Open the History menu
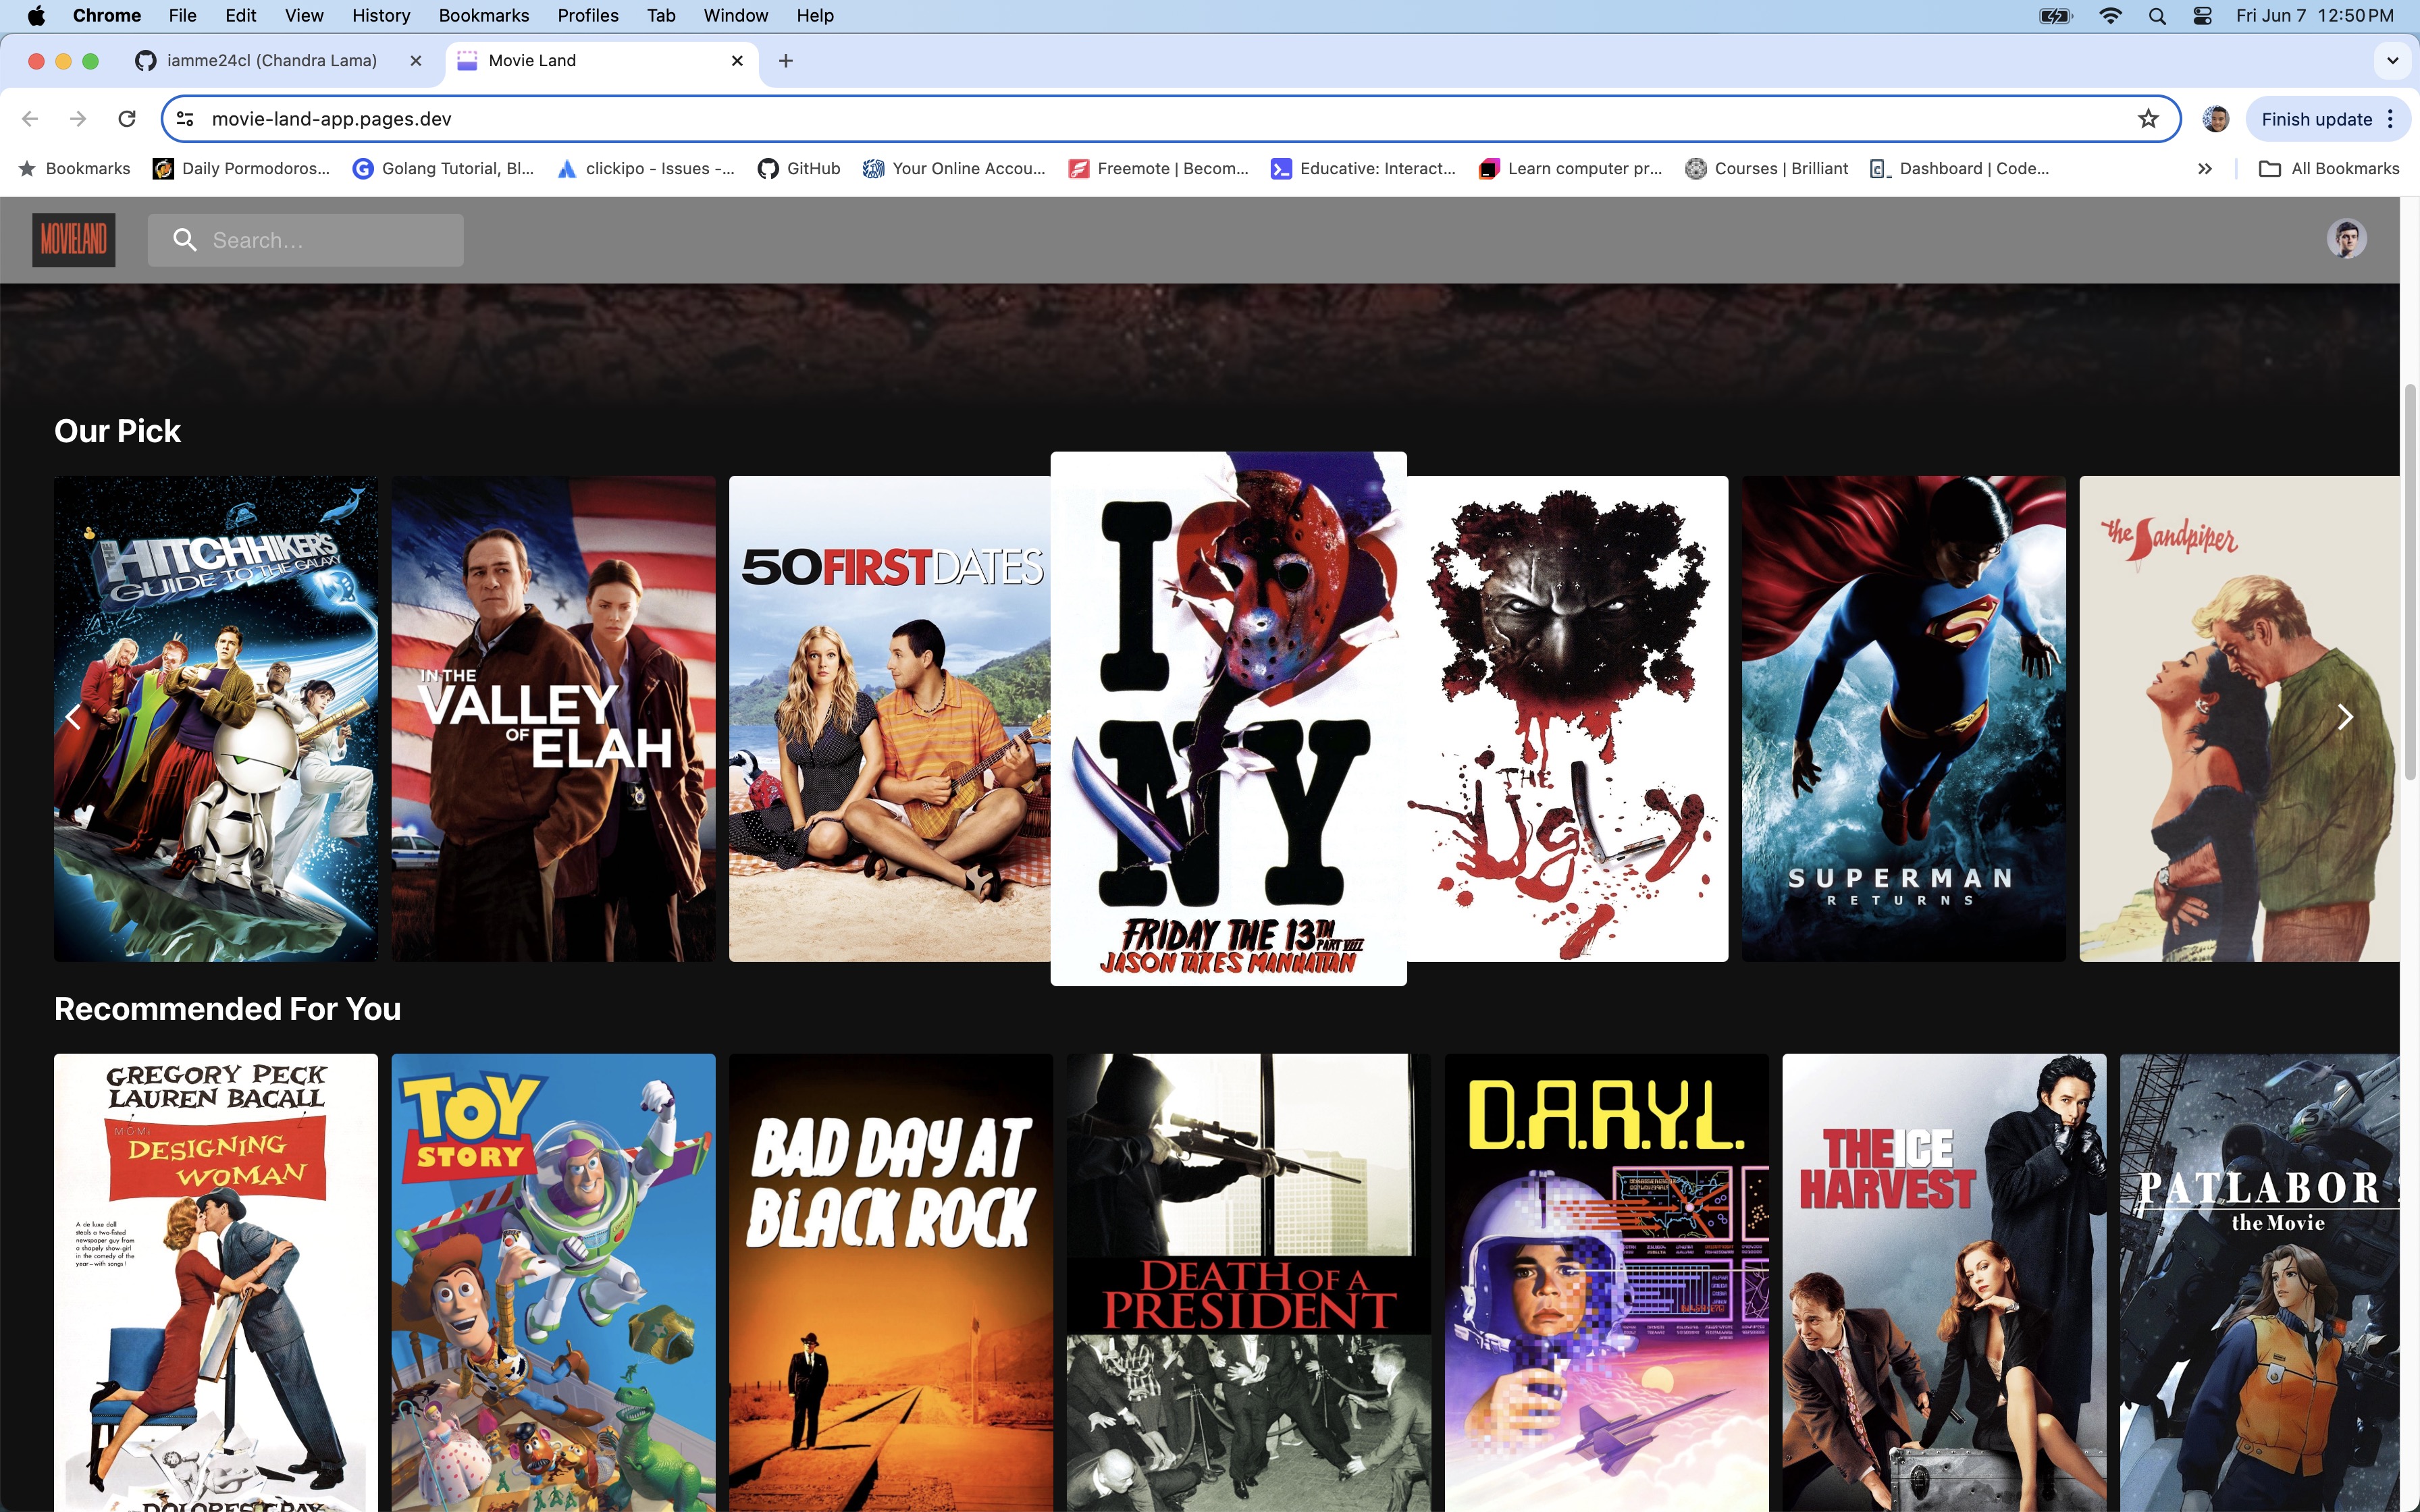This screenshot has width=2420, height=1512. pyautogui.click(x=381, y=16)
